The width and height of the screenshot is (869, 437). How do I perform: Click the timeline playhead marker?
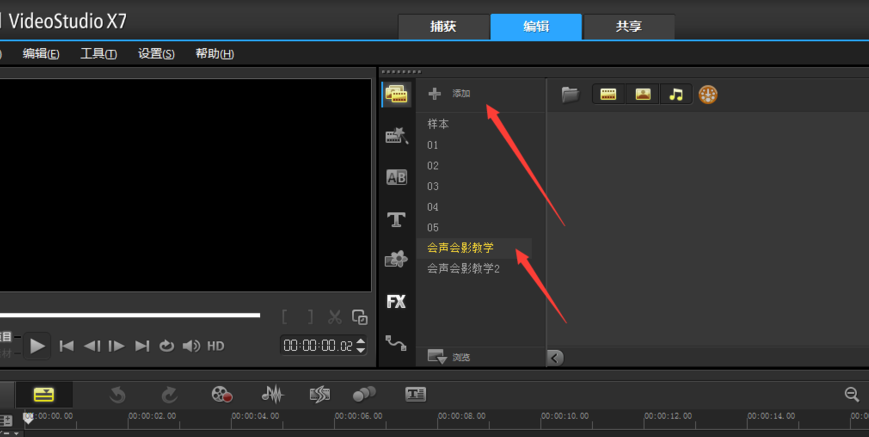click(x=28, y=418)
